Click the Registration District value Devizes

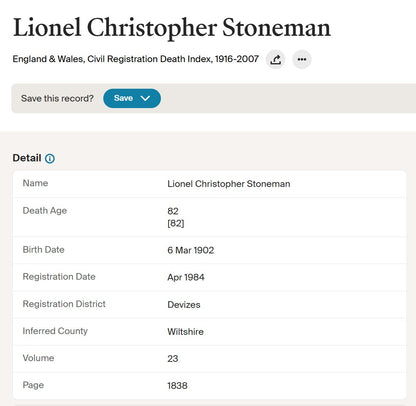coord(184,305)
